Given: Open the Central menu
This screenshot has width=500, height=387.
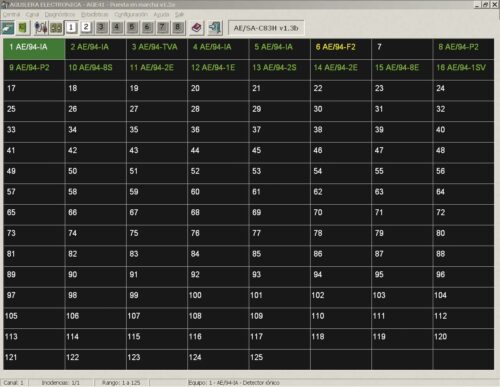Looking at the screenshot, I should click(12, 15).
